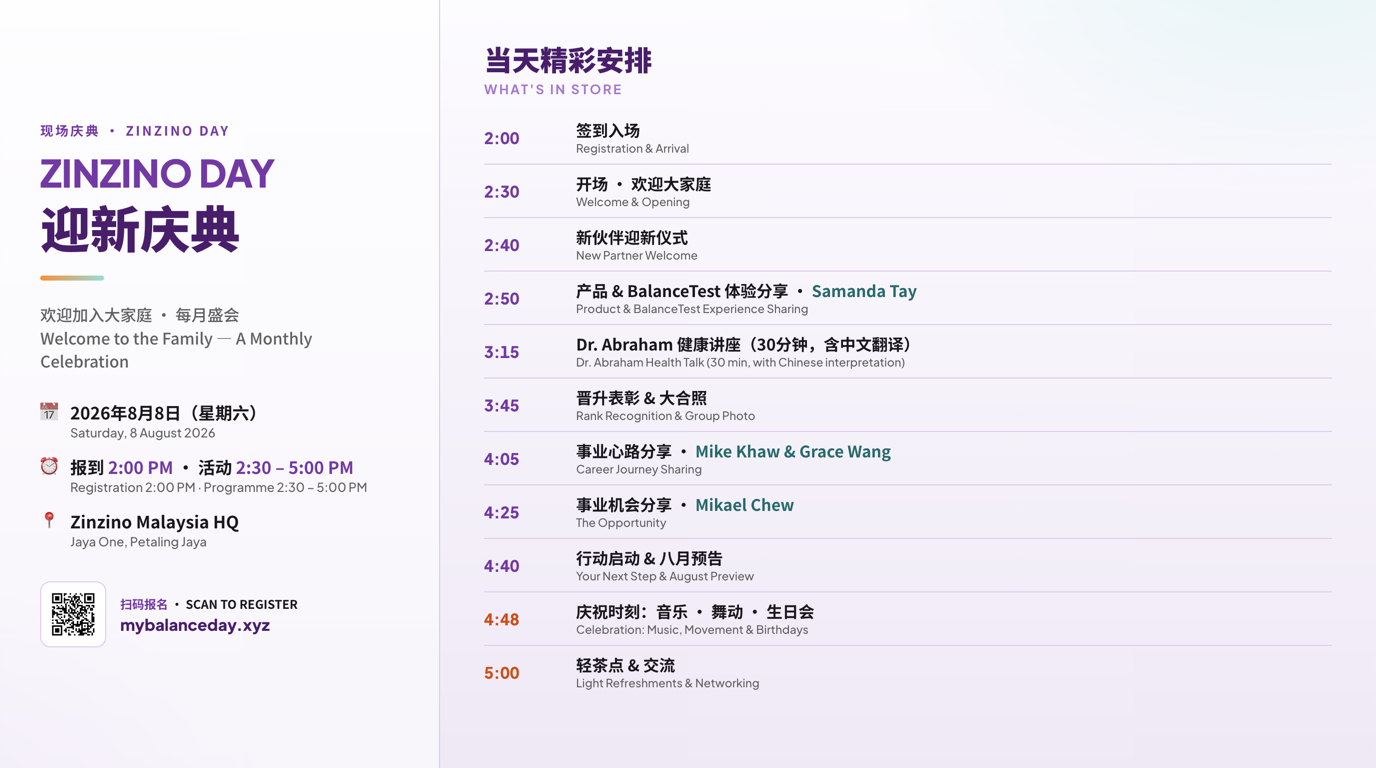The image size is (1376, 768).
Task: Click 欢迎加入大家庭 • 每月盛会 text
Action: [140, 315]
